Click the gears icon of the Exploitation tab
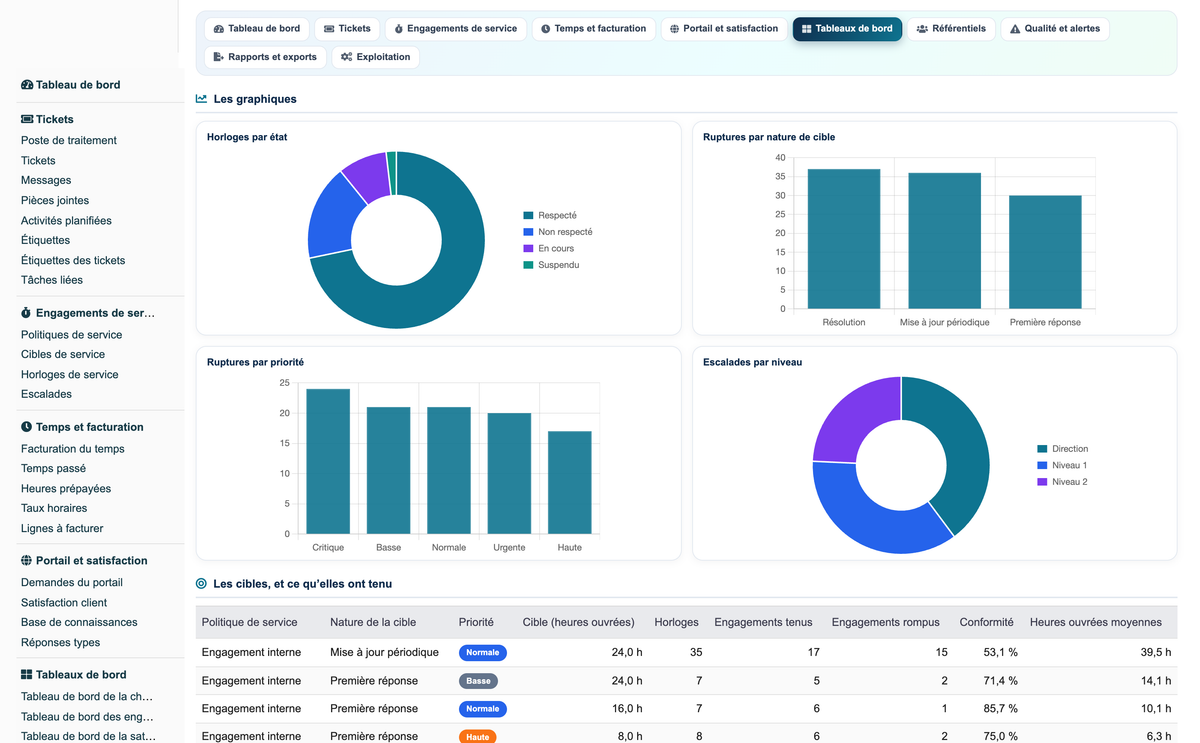Screen dimensions: 1200x743 (x=346, y=57)
